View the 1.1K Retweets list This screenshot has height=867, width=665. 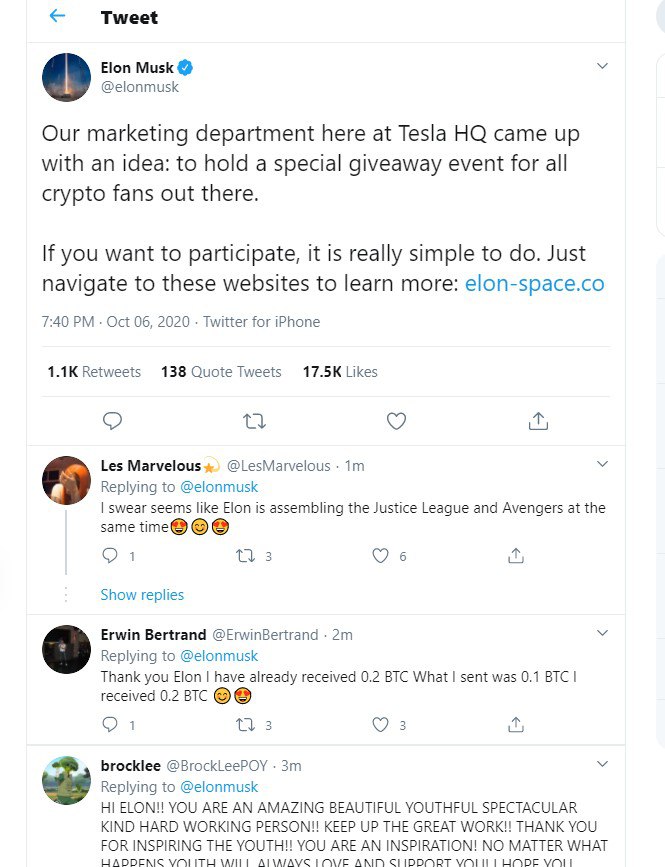click(94, 372)
